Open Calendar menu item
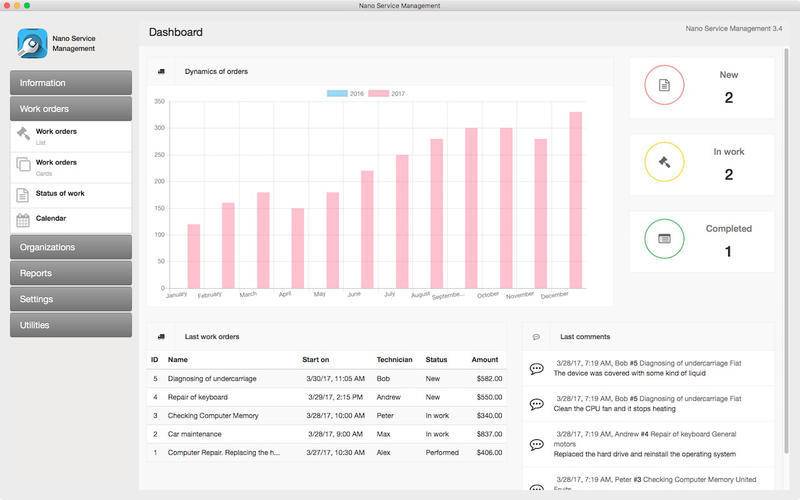This screenshot has width=800, height=500. click(x=71, y=220)
